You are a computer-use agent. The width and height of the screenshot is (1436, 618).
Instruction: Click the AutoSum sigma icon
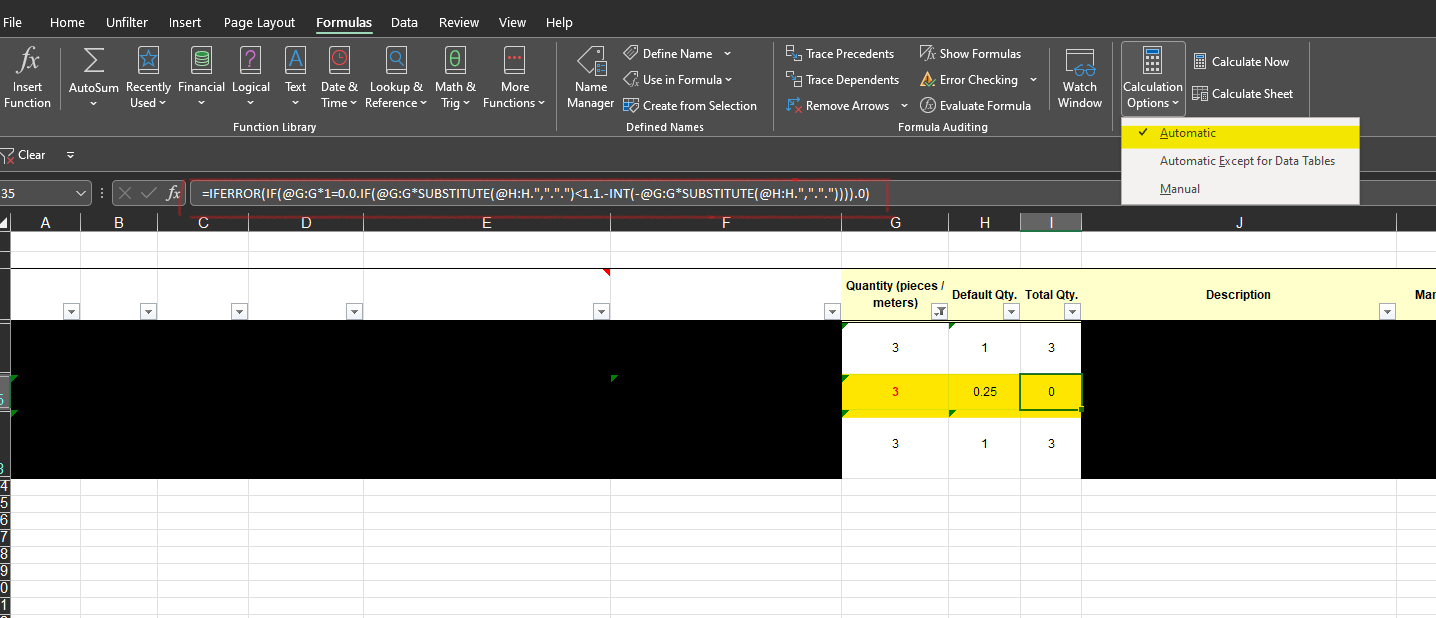click(94, 61)
